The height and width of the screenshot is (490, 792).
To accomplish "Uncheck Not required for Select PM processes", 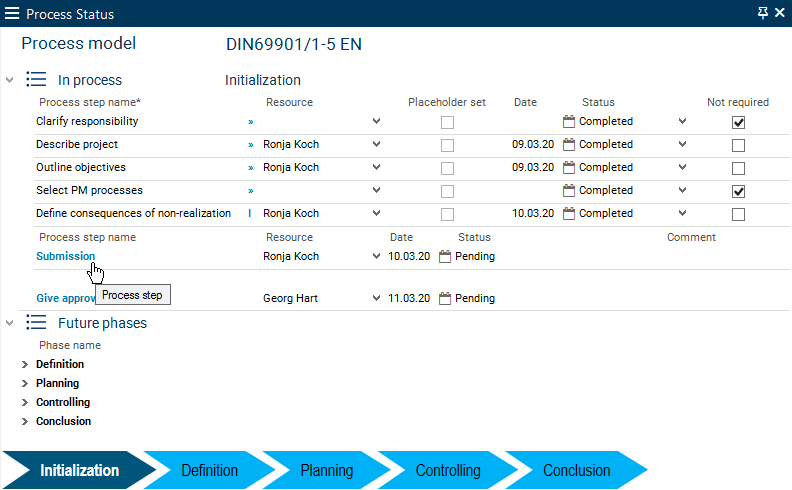I will [x=738, y=191].
